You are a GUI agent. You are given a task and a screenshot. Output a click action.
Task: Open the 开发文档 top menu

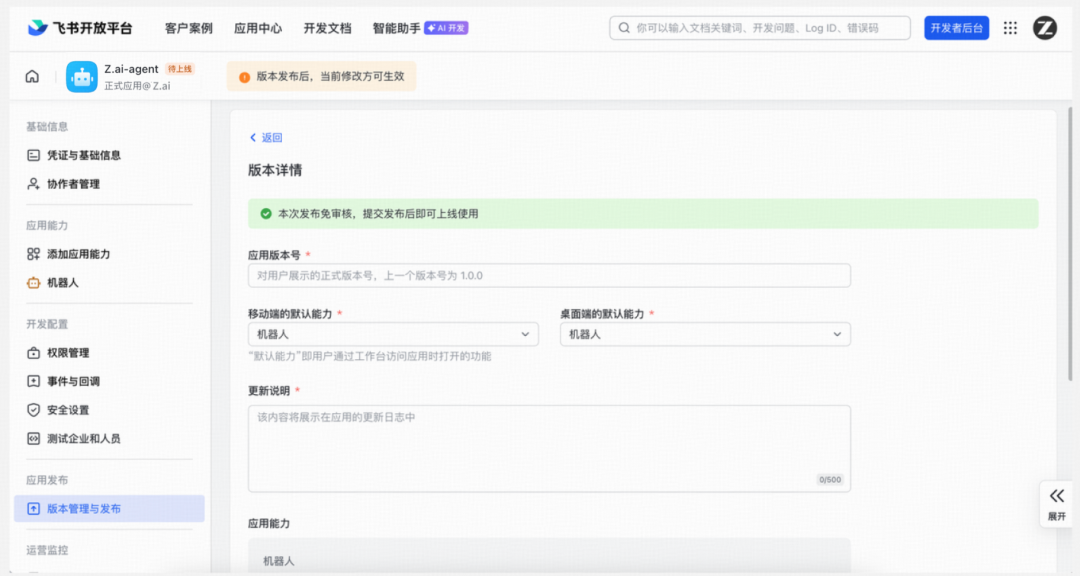[x=327, y=28]
